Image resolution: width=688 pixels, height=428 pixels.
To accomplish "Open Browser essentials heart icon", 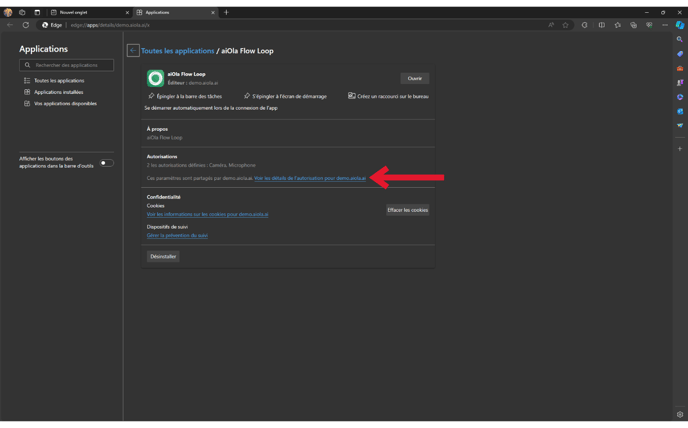I will [x=649, y=25].
